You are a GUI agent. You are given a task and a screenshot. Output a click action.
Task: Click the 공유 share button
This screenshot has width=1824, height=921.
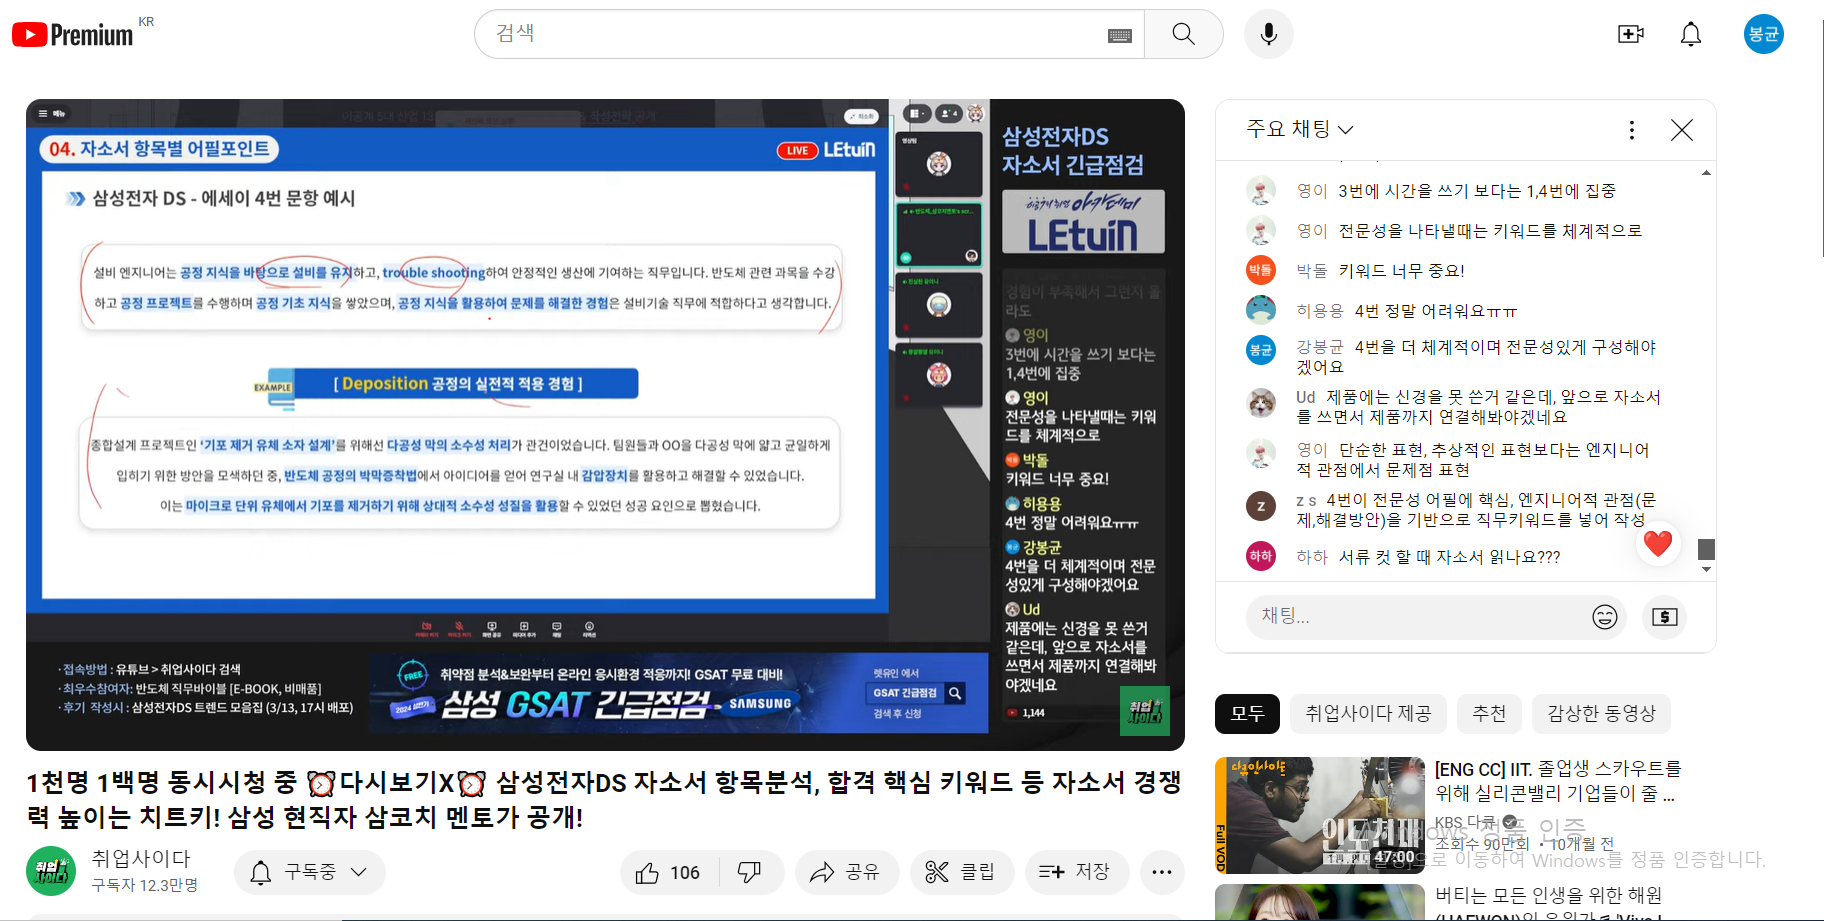click(x=846, y=873)
